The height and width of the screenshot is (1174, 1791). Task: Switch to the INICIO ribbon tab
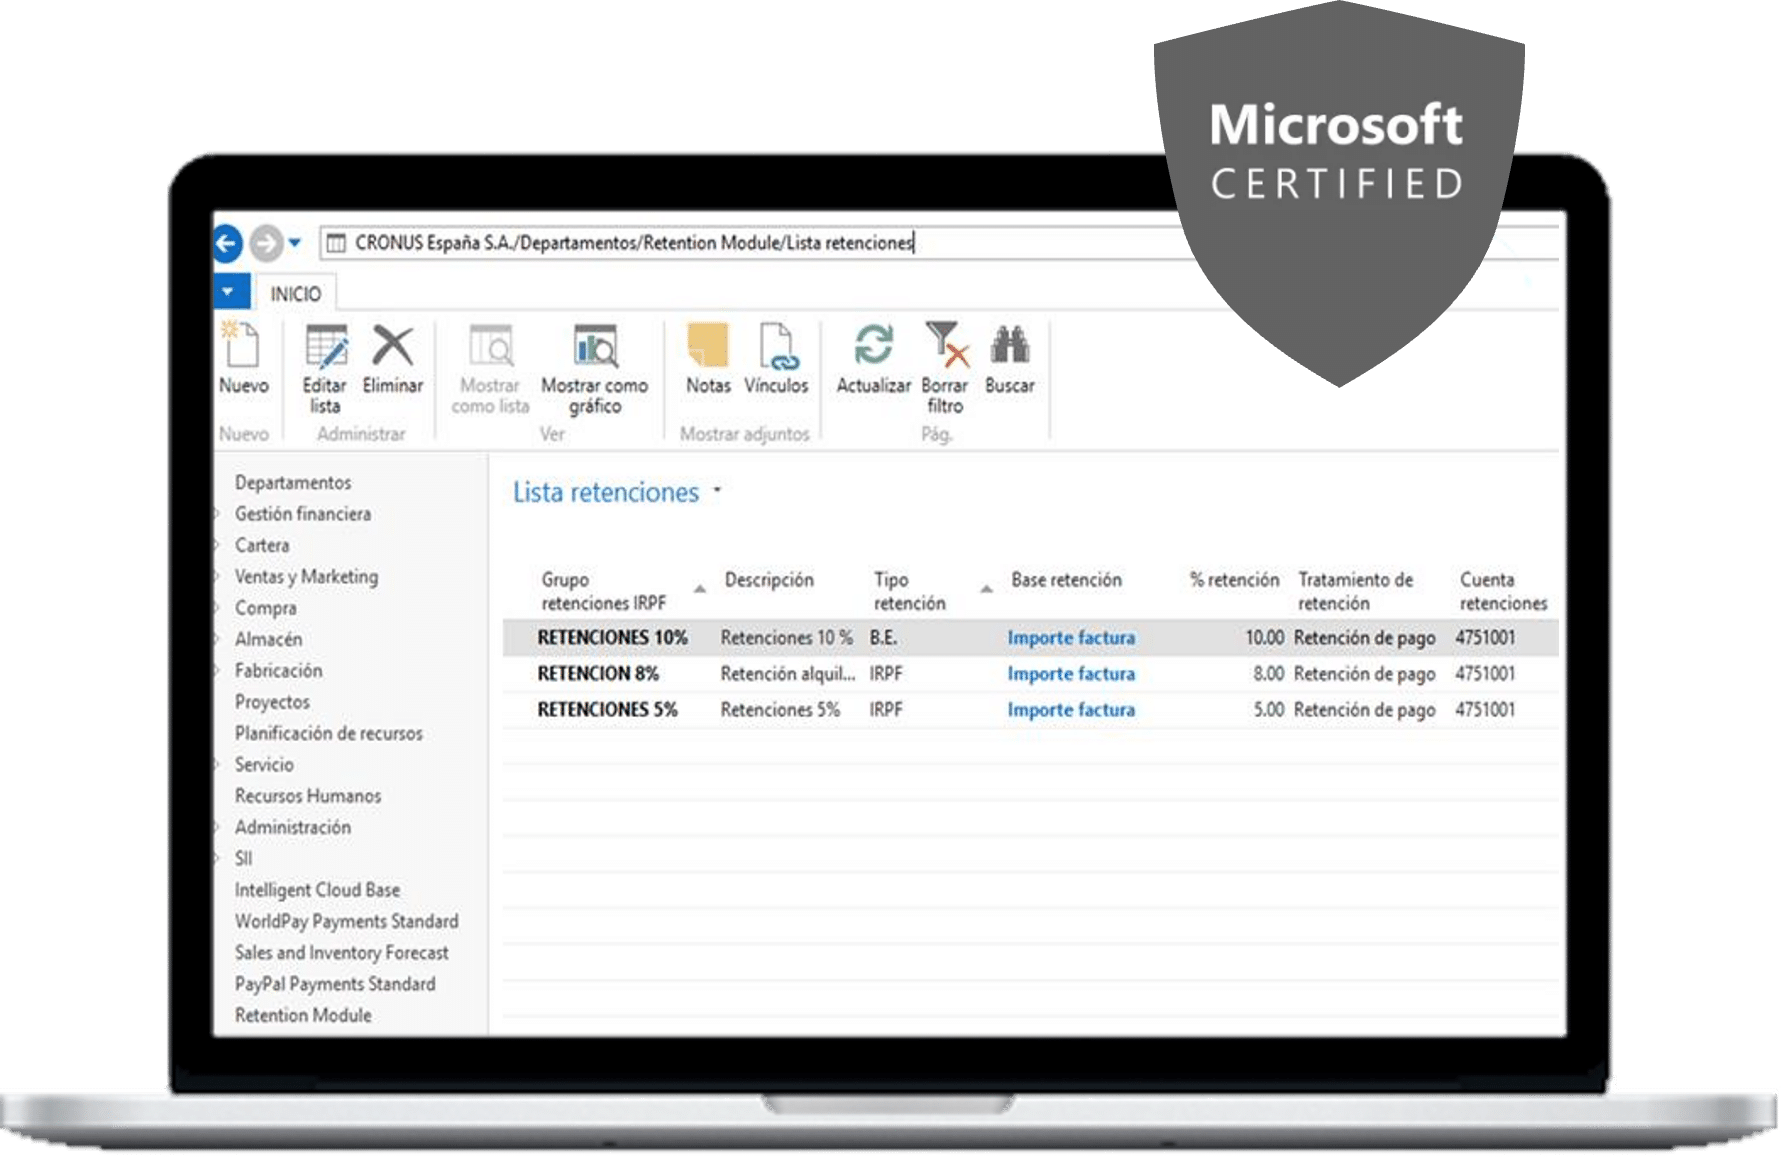pyautogui.click(x=296, y=294)
